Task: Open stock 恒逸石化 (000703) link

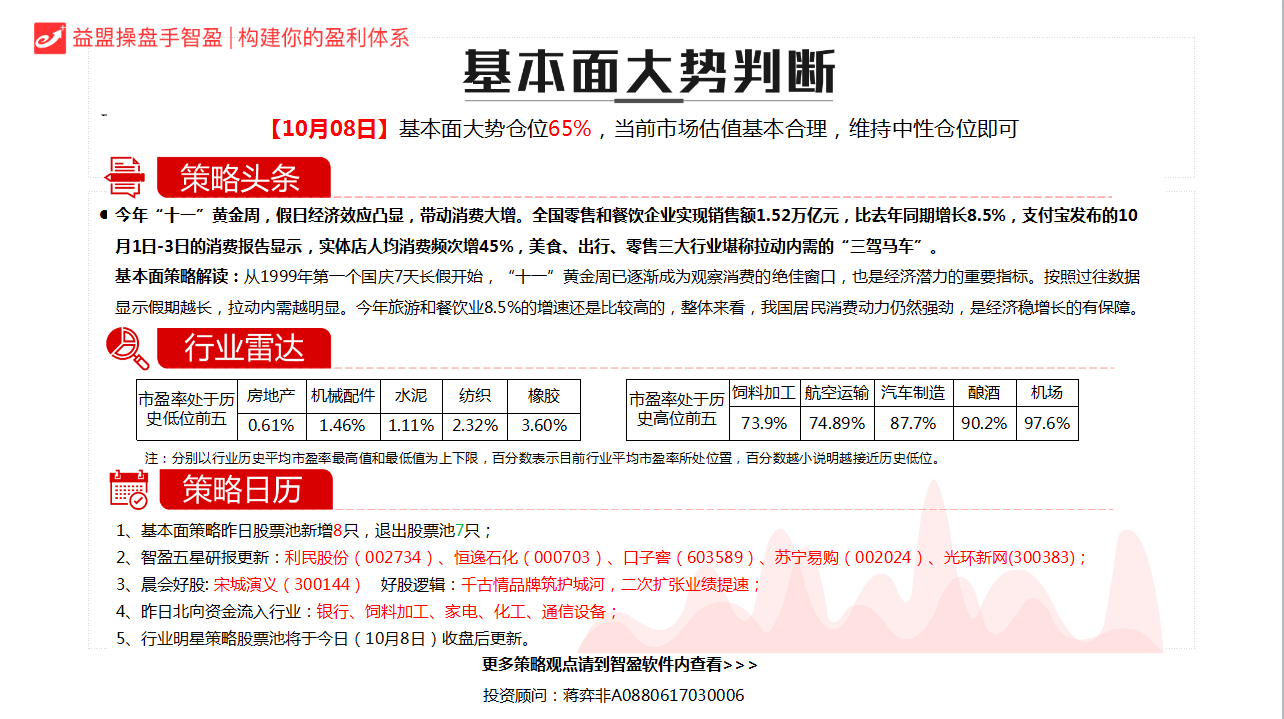Action: [x=529, y=558]
